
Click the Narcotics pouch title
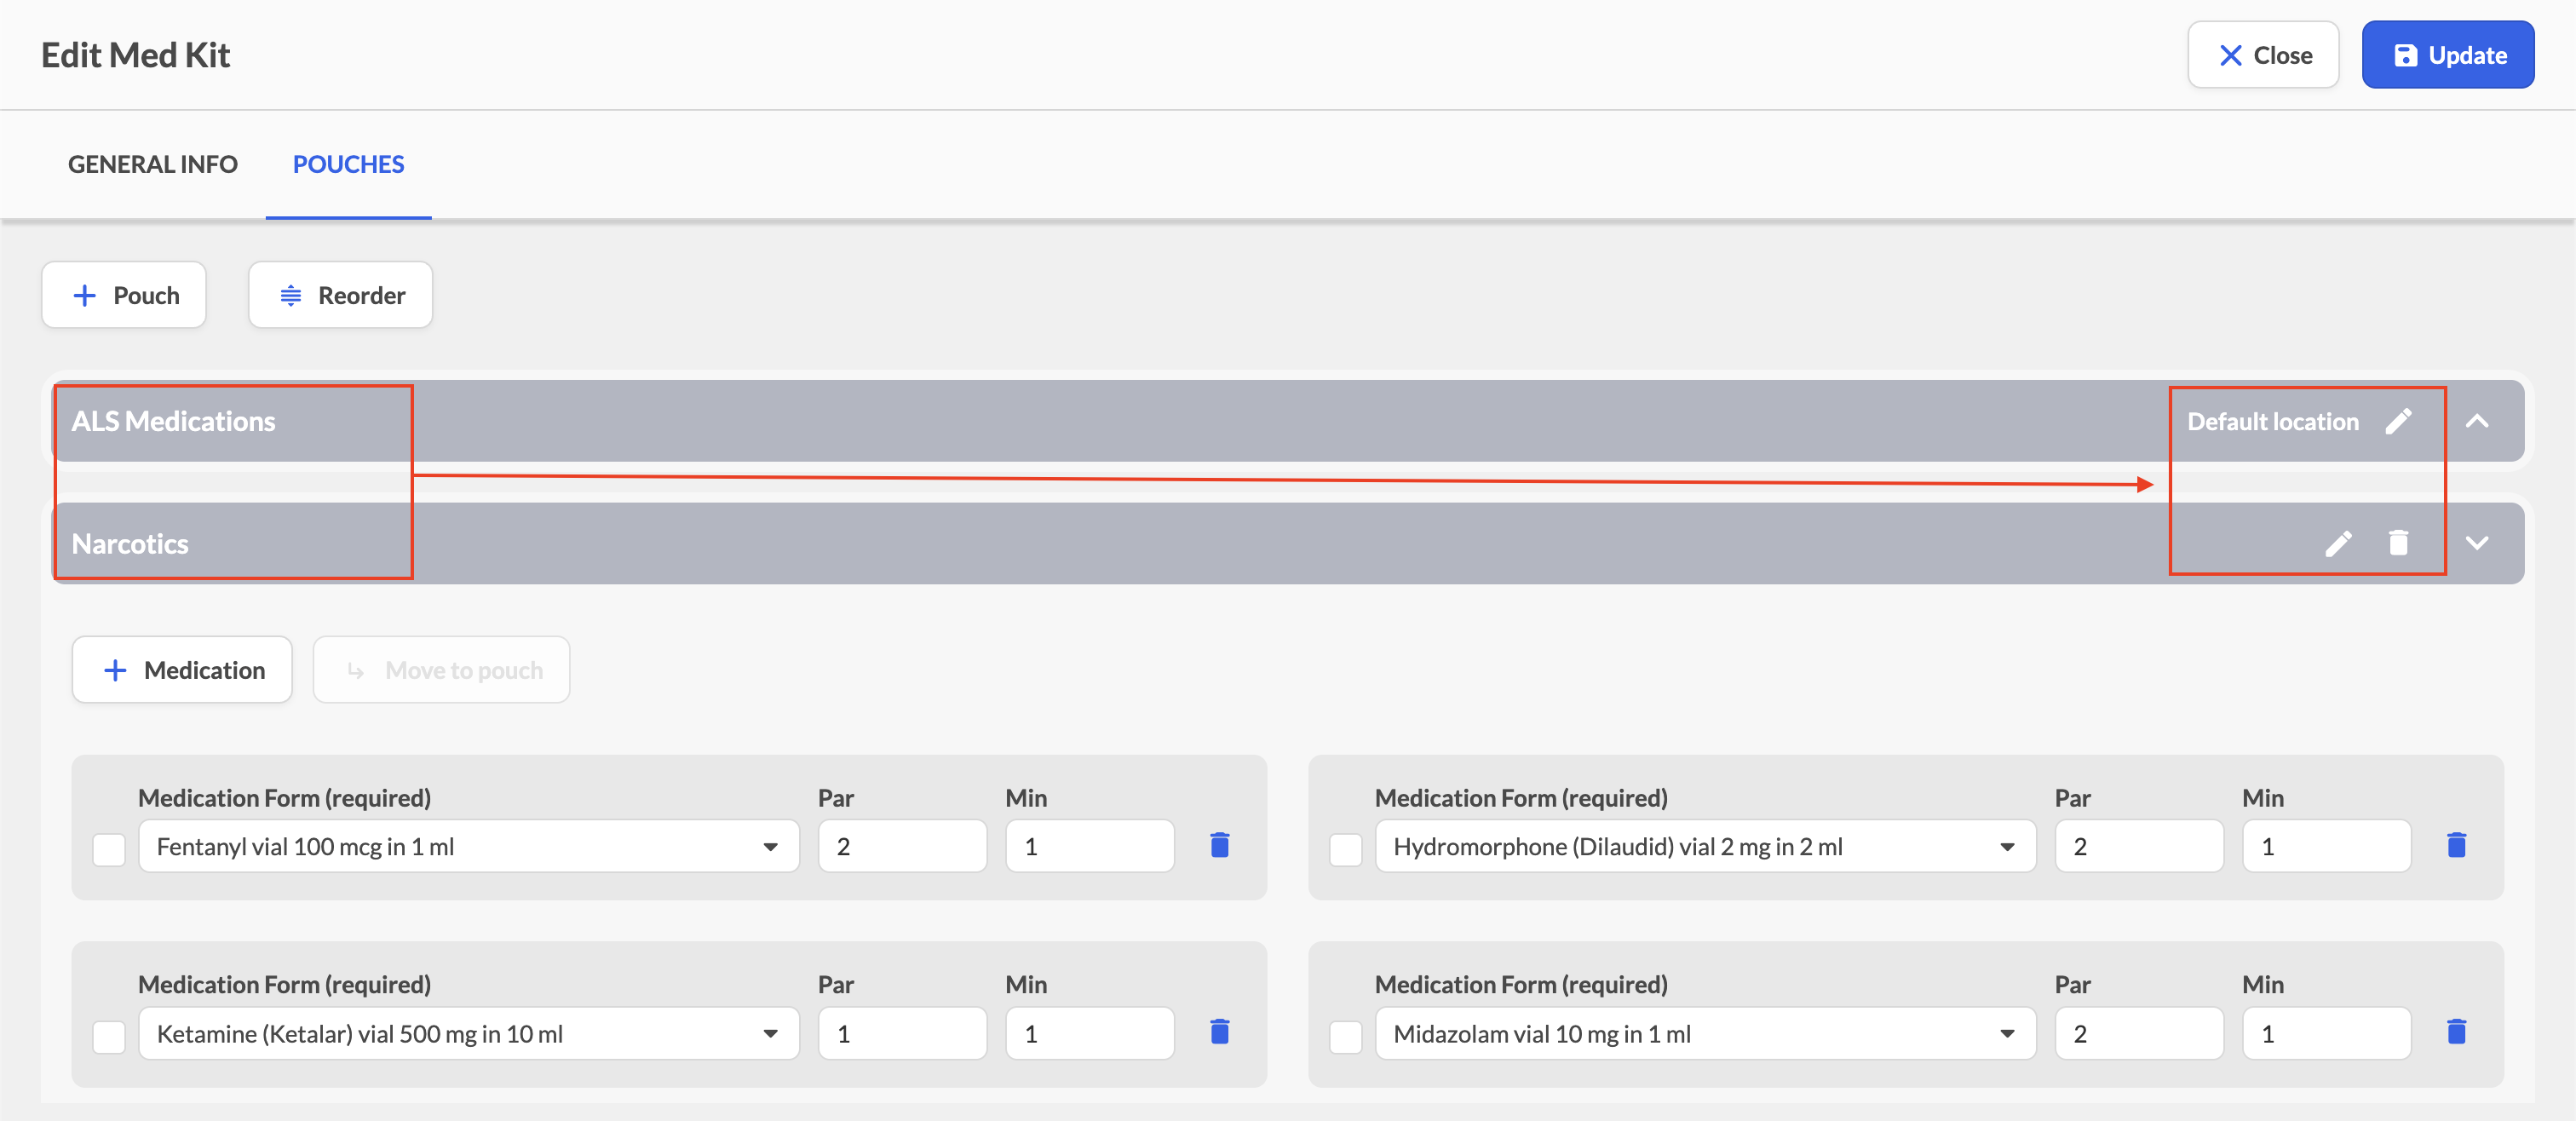point(130,543)
